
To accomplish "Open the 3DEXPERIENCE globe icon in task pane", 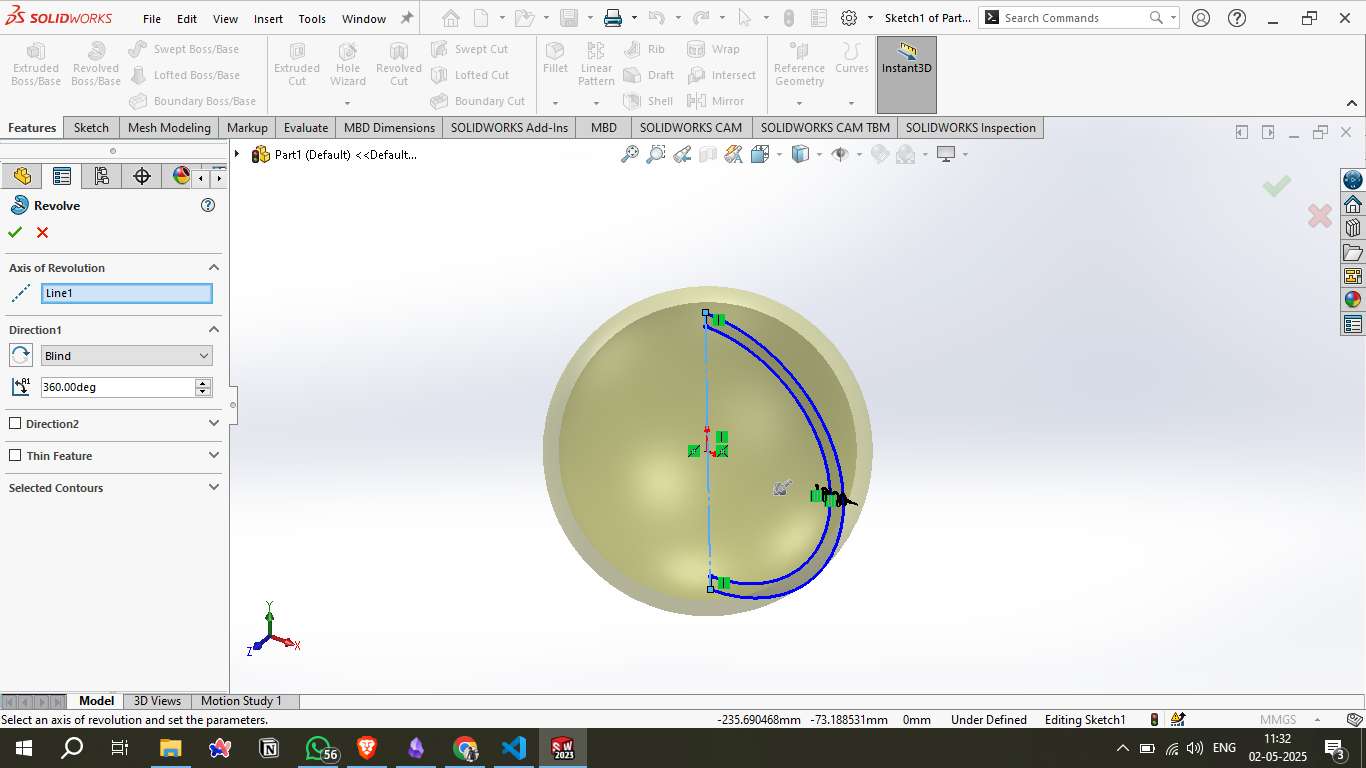I will pos(1353,180).
